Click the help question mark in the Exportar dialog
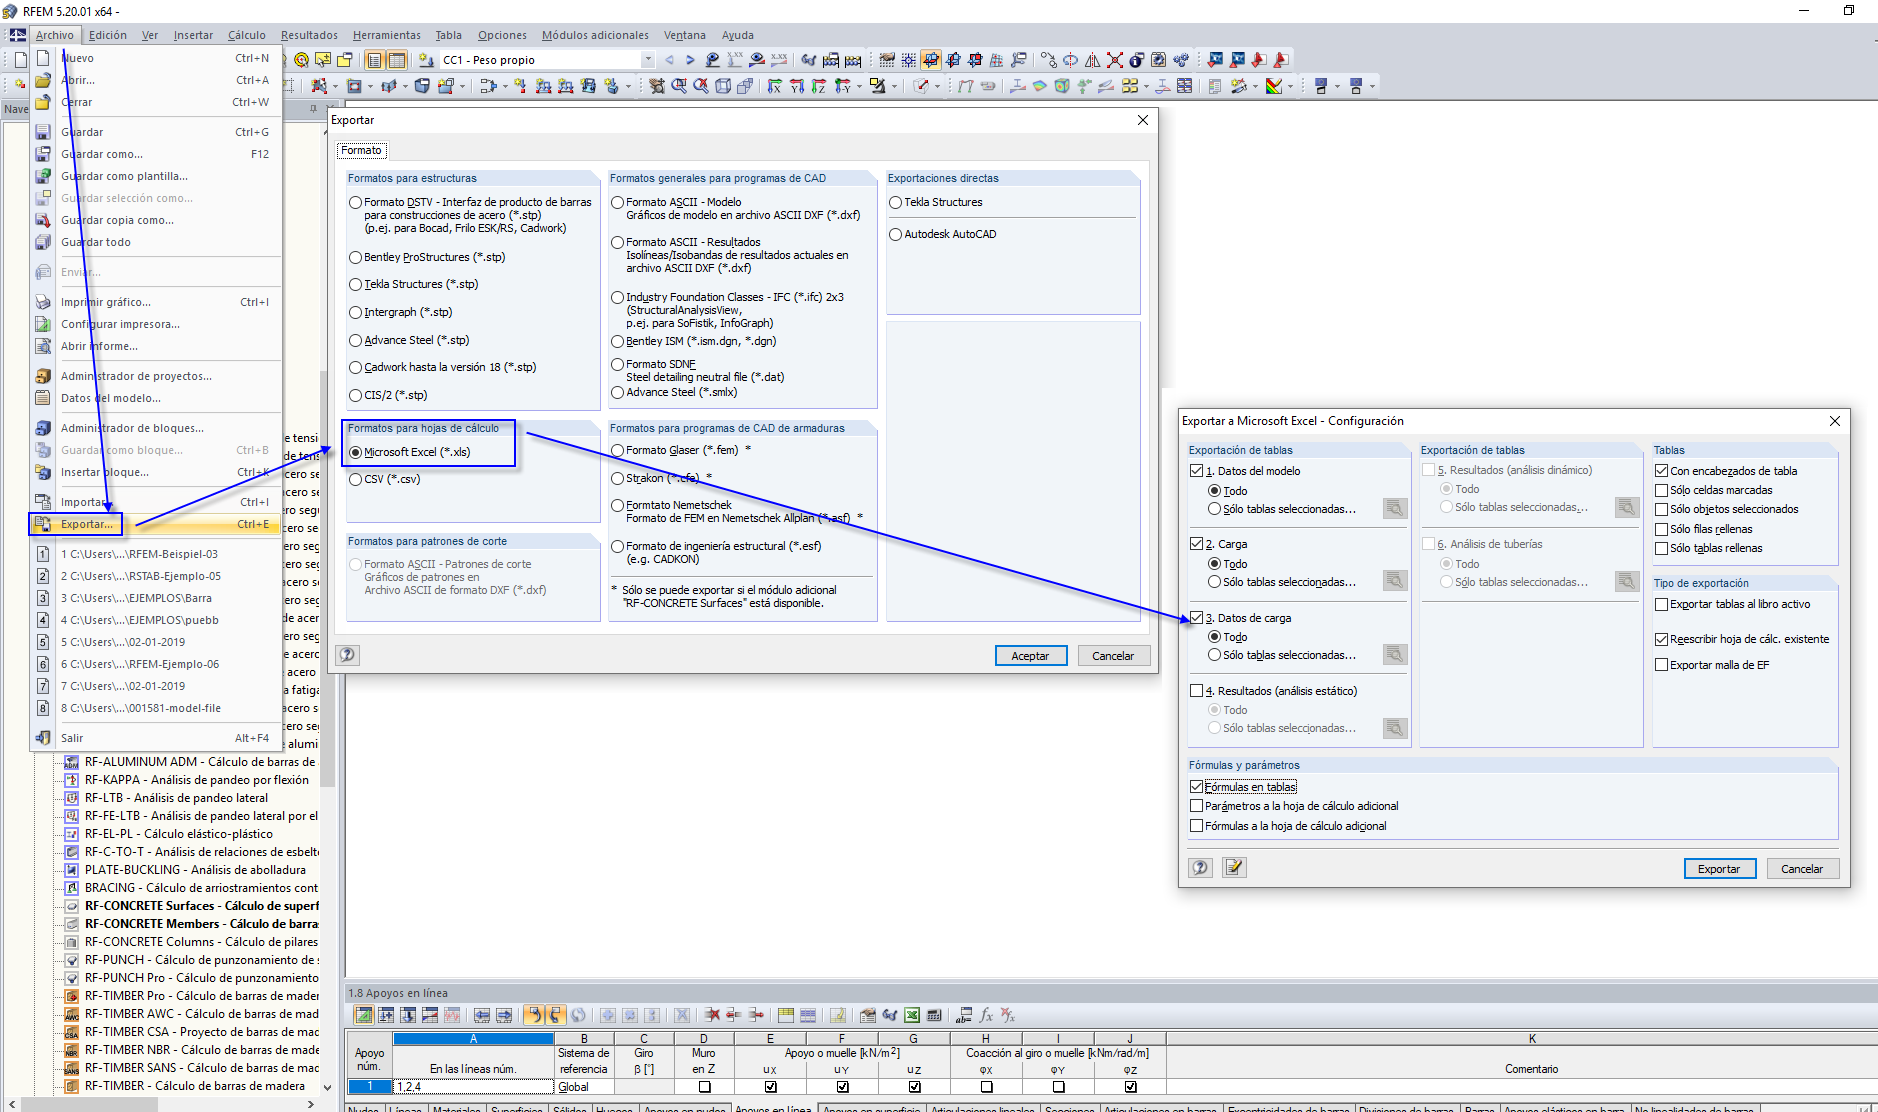This screenshot has width=1878, height=1112. [x=346, y=655]
